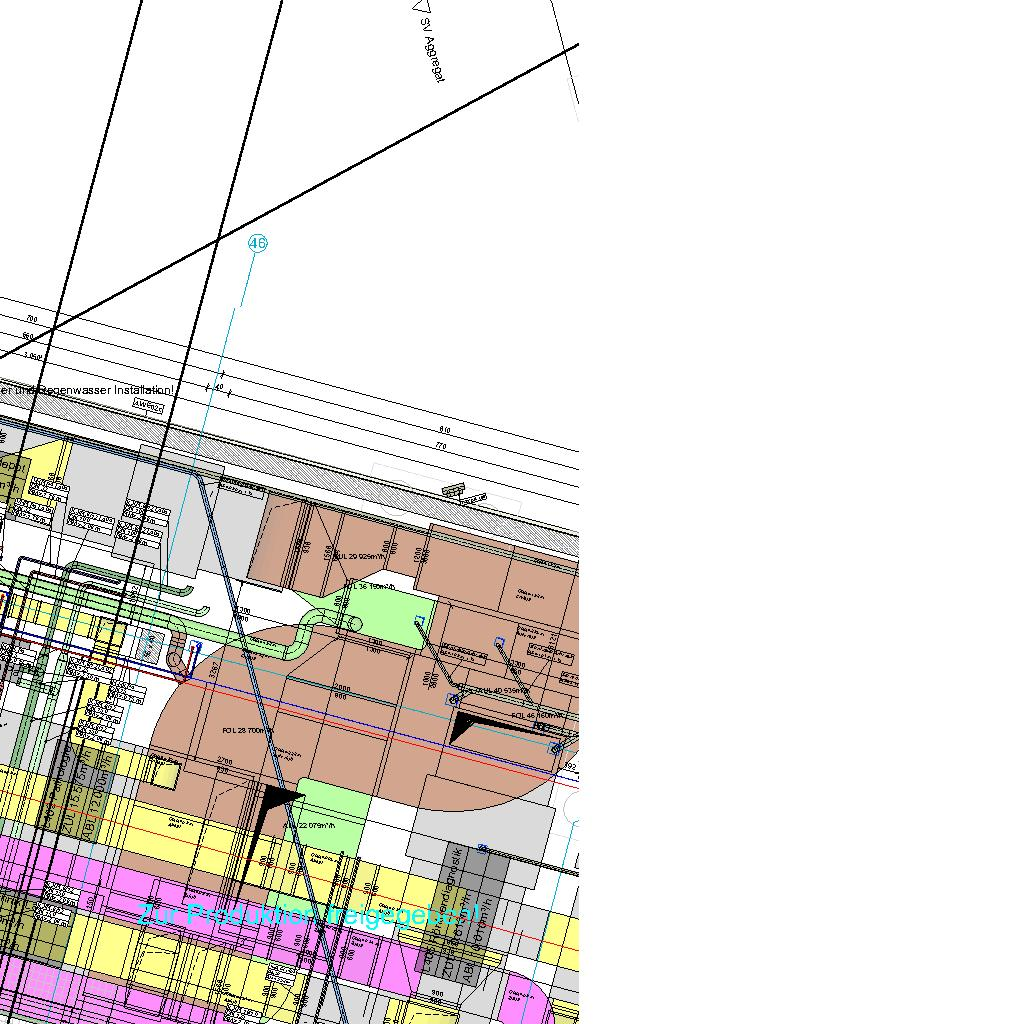Screen dimensions: 1024x1024
Task: Click the AW5025 tag box
Action: point(148,406)
